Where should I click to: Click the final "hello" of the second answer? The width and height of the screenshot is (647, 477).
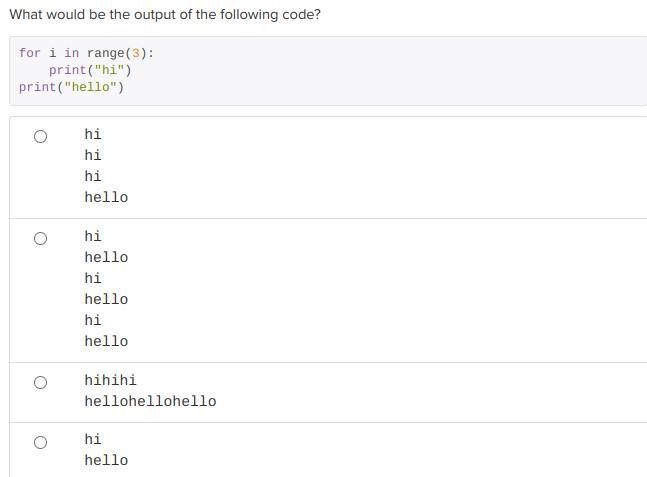click(106, 342)
